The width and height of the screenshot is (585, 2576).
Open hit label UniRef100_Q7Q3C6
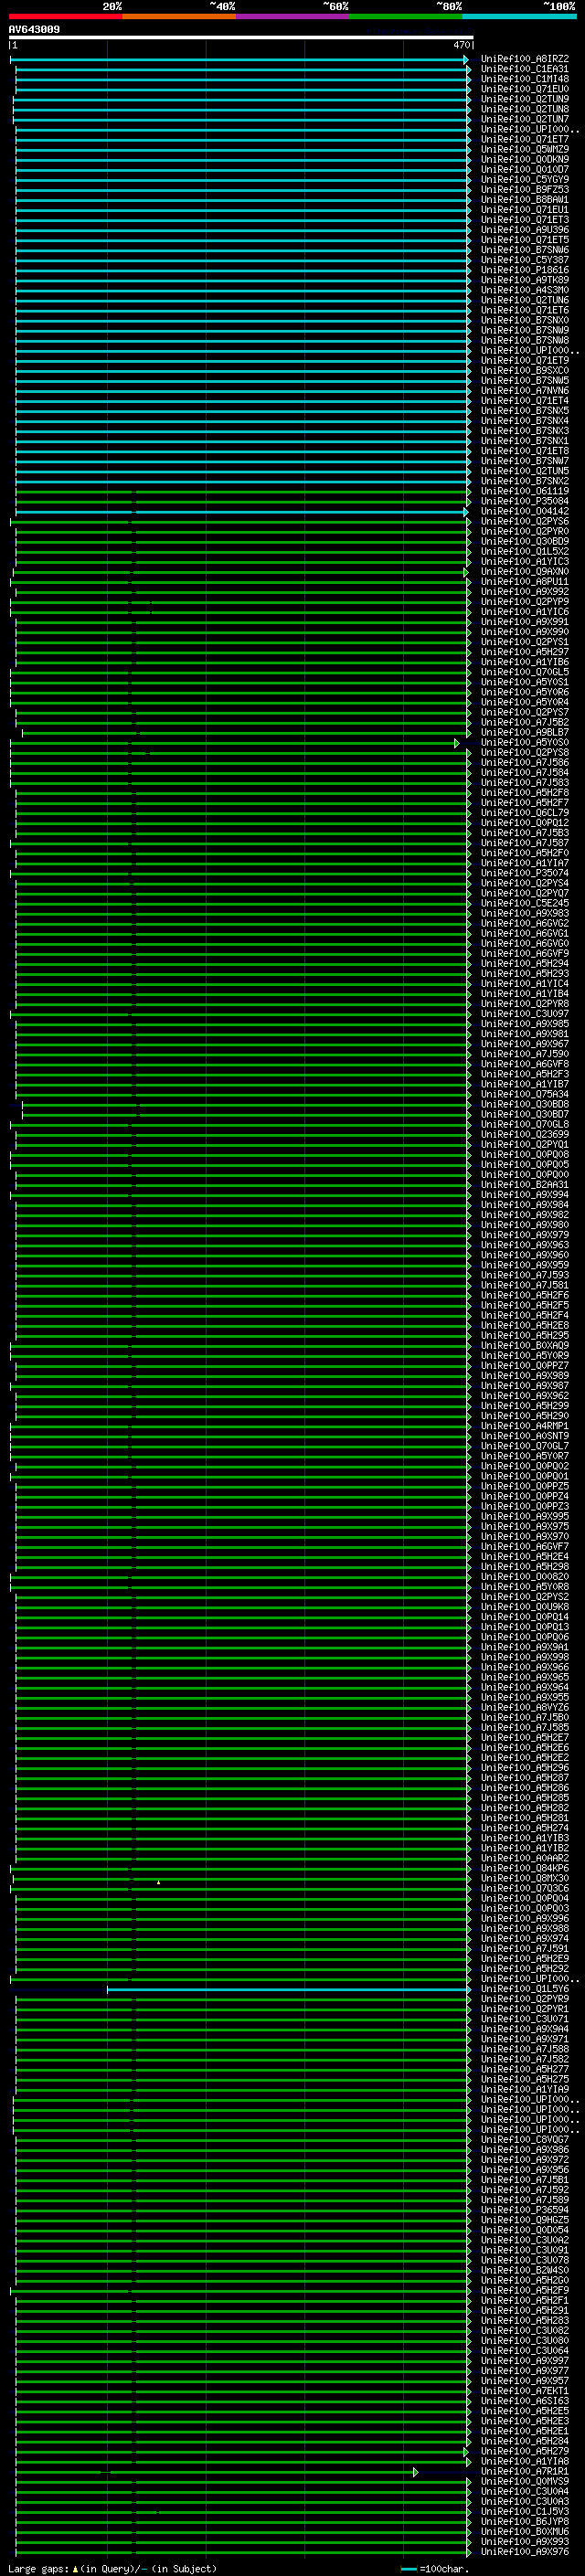525,1889
